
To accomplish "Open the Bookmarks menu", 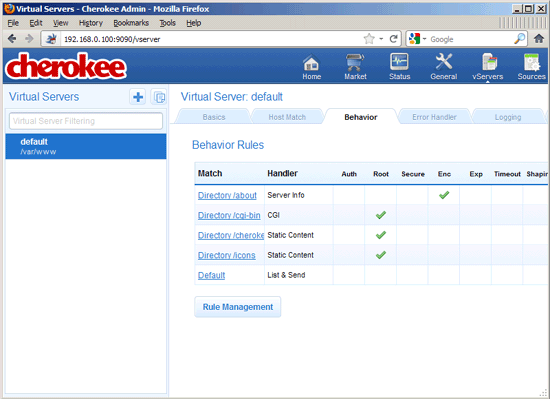I will (131, 23).
